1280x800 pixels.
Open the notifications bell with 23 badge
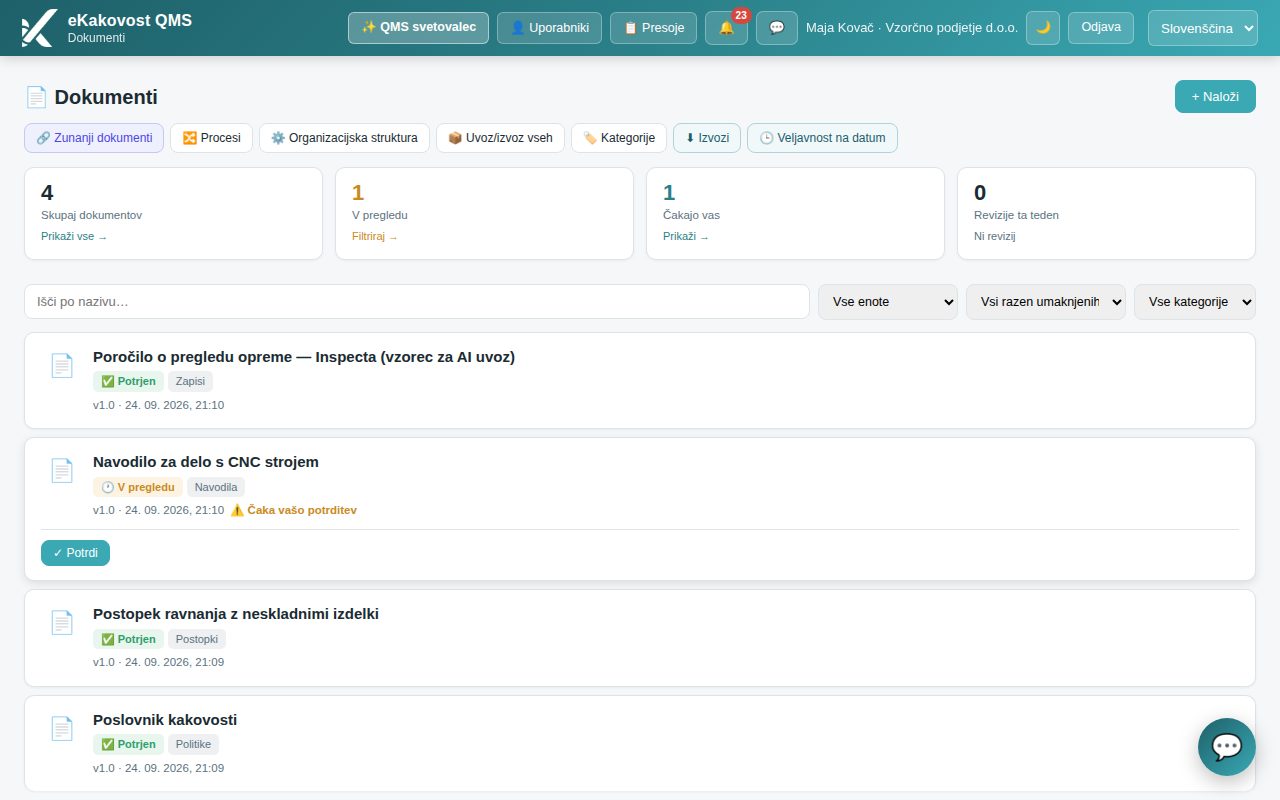pyautogui.click(x=726, y=28)
